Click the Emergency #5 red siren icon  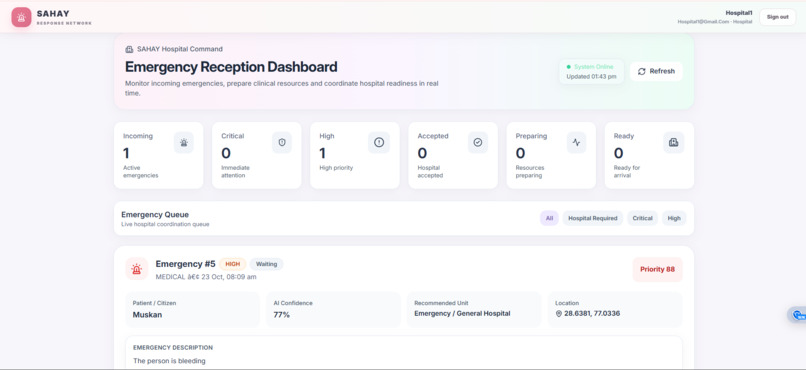click(136, 269)
